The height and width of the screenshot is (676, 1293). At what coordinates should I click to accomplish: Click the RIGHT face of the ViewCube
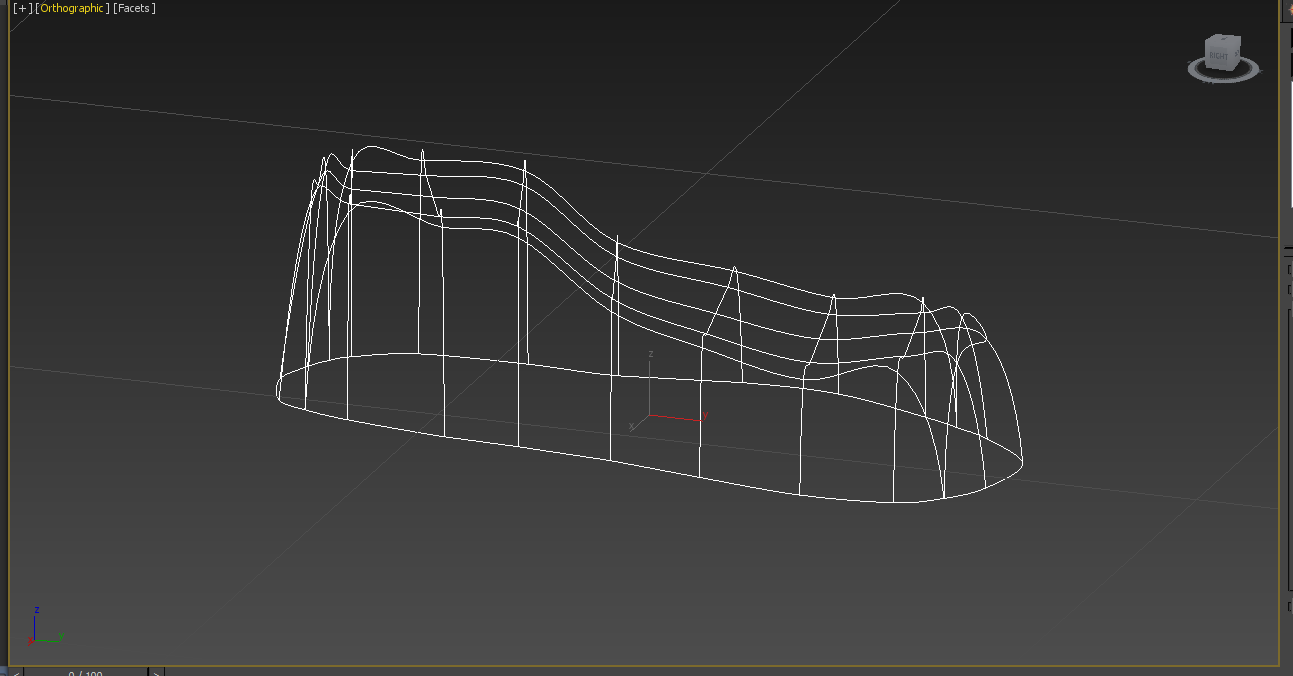click(1218, 54)
